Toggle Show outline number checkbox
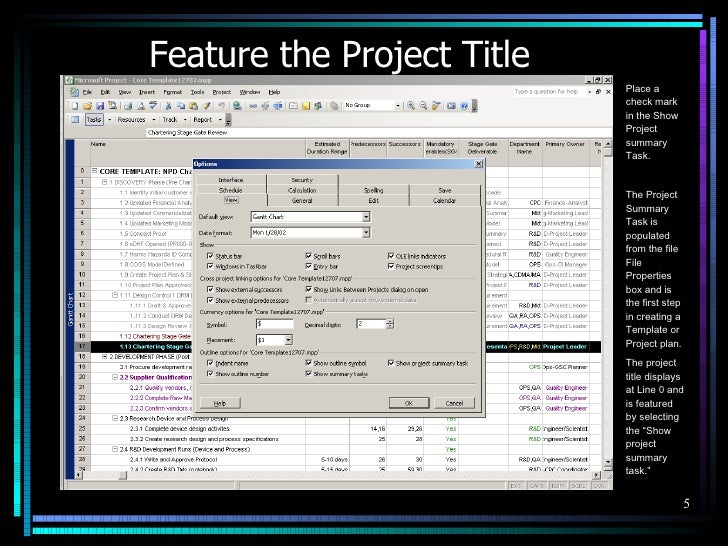Screen dimensions: 728x546 click(210, 373)
